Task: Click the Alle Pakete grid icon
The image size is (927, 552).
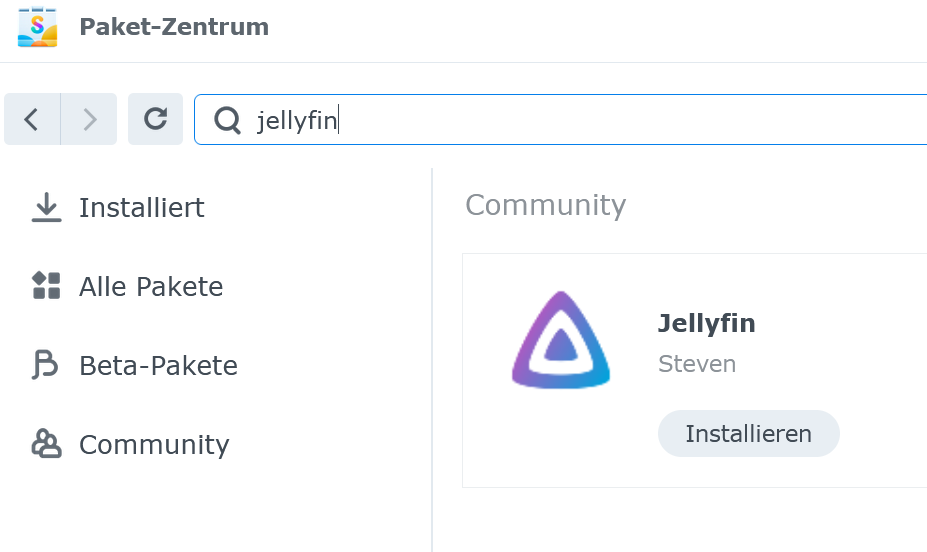Action: pyautogui.click(x=46, y=286)
